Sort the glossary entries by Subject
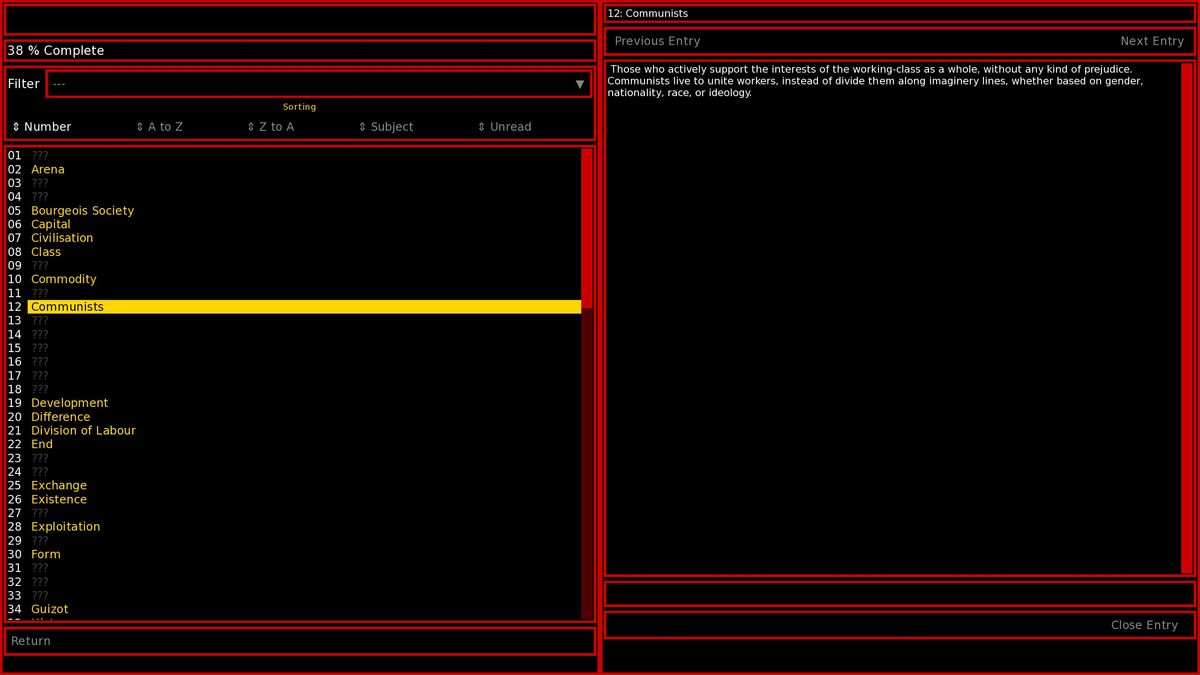The height and width of the screenshot is (675, 1200). pos(386,126)
